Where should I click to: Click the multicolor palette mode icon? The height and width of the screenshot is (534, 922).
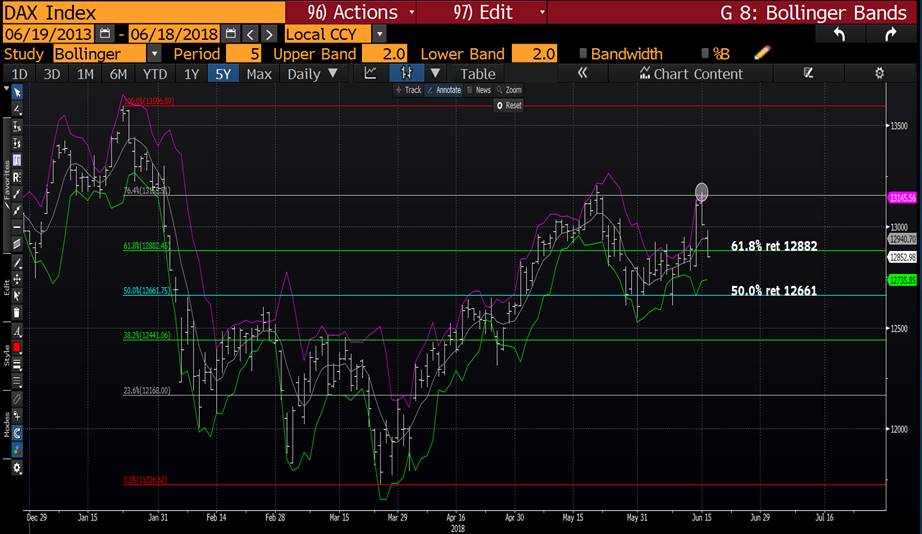click(17, 450)
